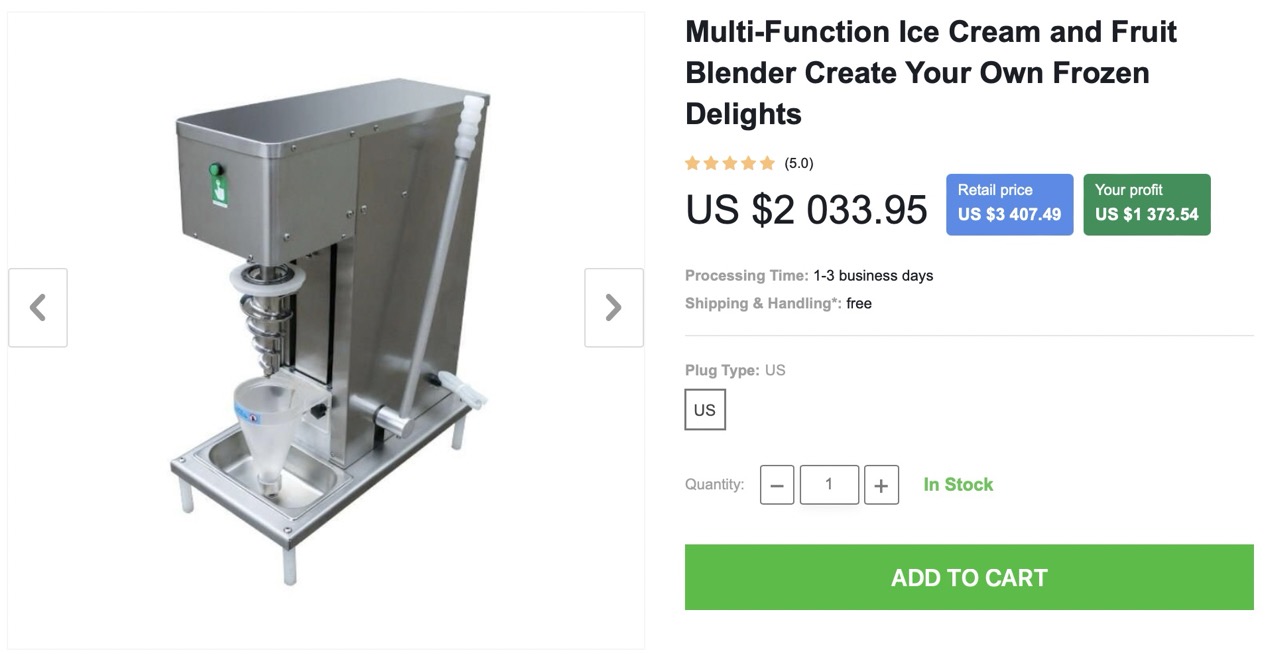Click the green Your profit badge
The height and width of the screenshot is (654, 1280).
pos(1146,204)
